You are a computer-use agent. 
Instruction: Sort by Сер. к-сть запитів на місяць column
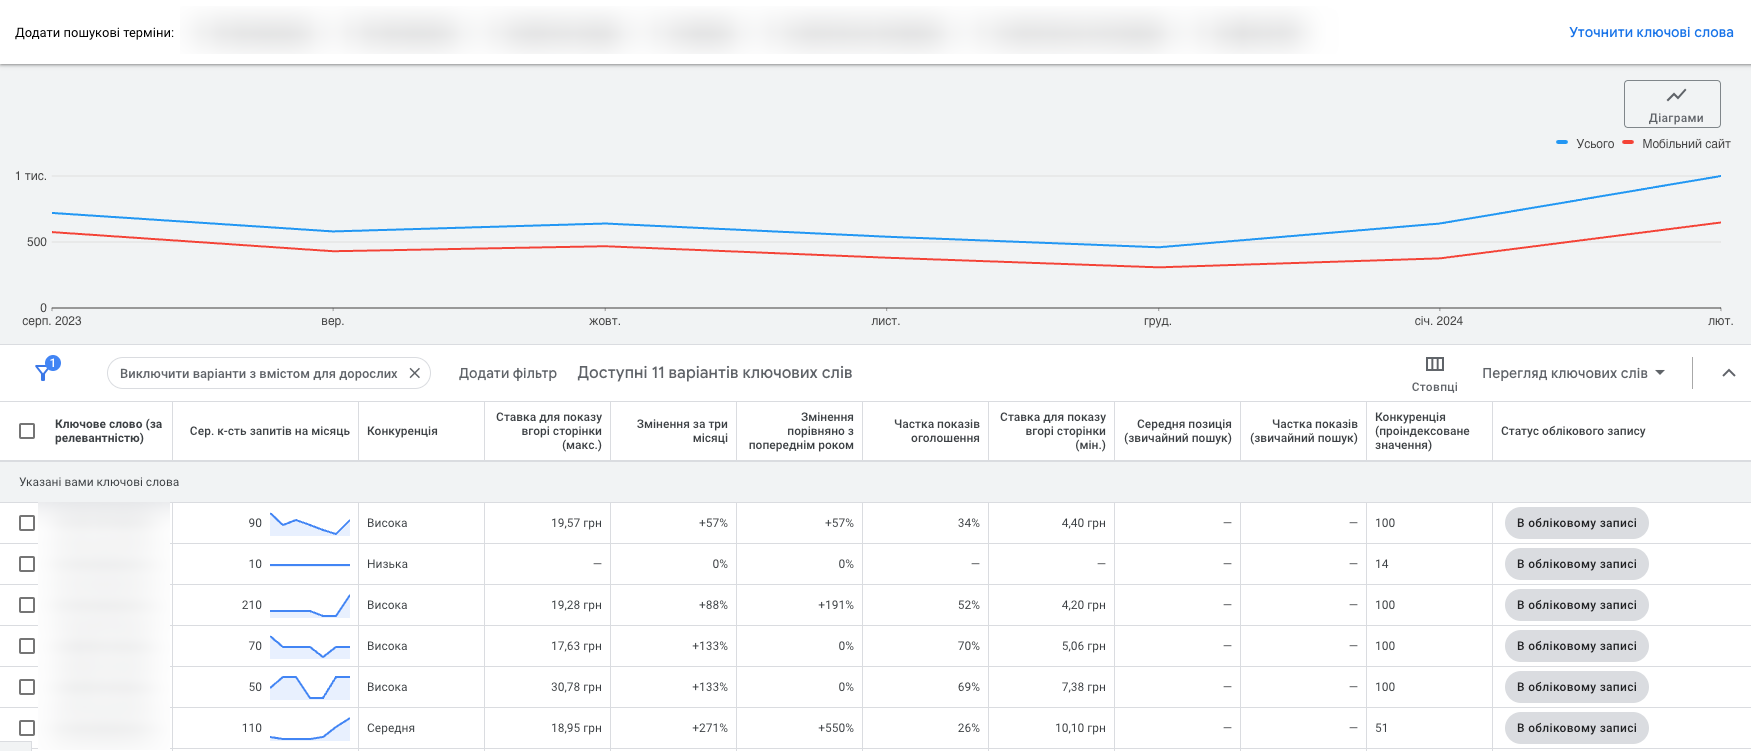pos(269,431)
